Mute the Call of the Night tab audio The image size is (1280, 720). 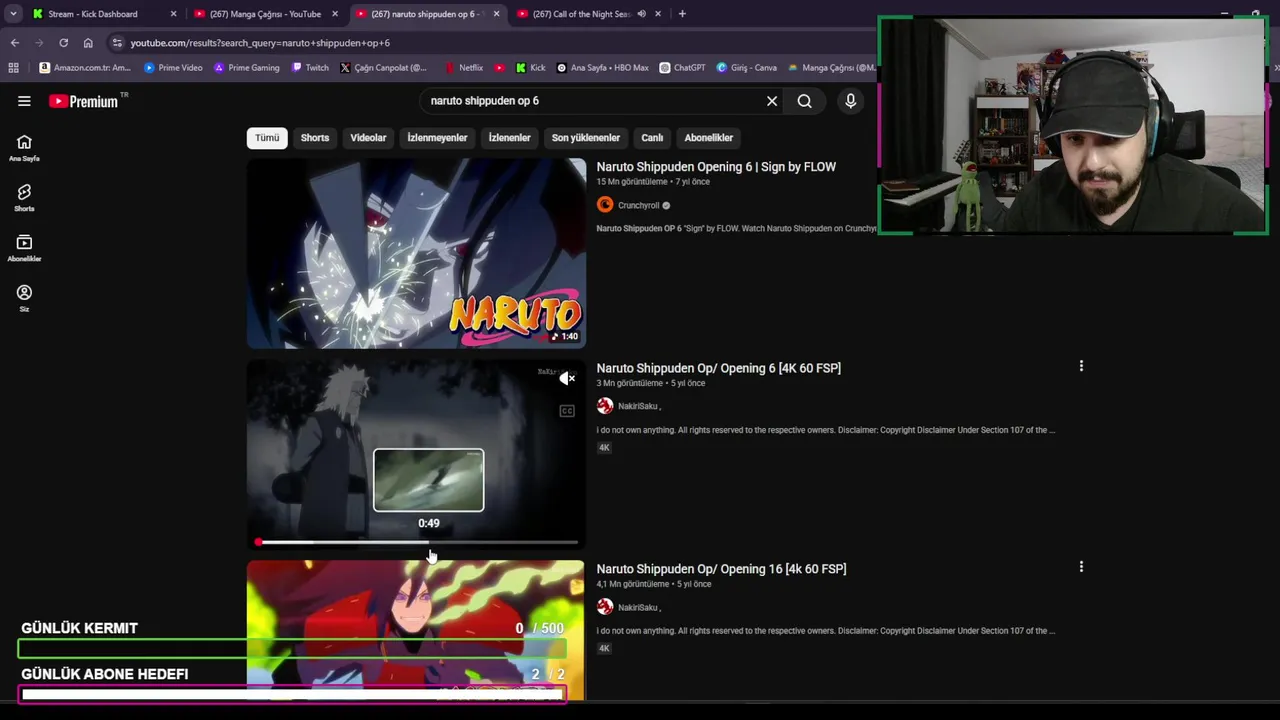(x=641, y=14)
